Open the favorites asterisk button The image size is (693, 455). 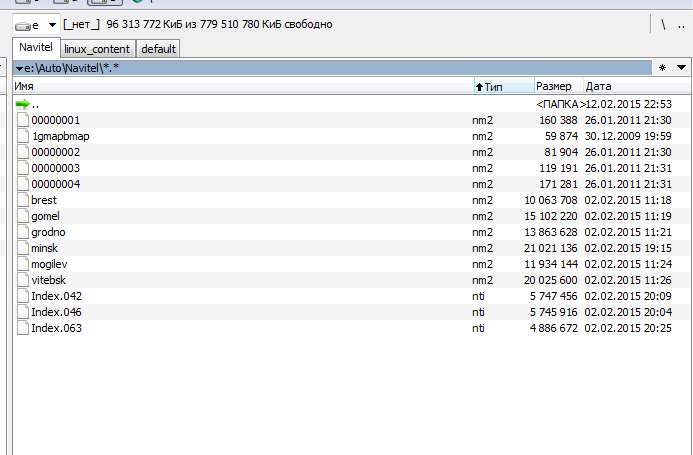click(x=662, y=68)
